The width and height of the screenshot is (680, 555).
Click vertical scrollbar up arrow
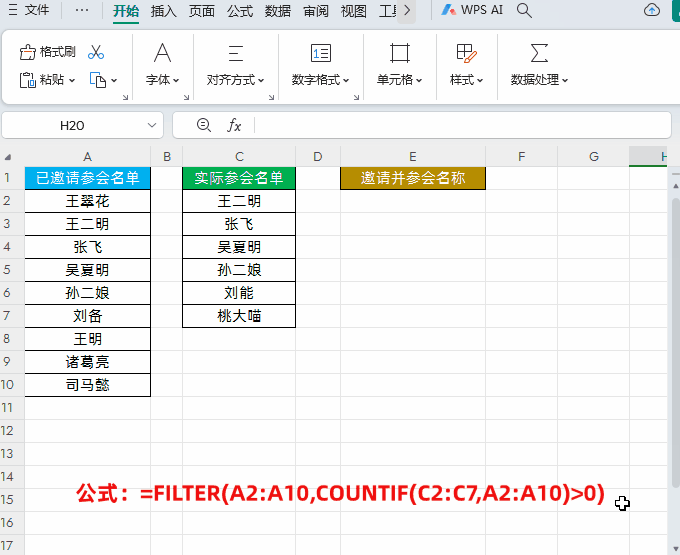pyautogui.click(x=675, y=186)
